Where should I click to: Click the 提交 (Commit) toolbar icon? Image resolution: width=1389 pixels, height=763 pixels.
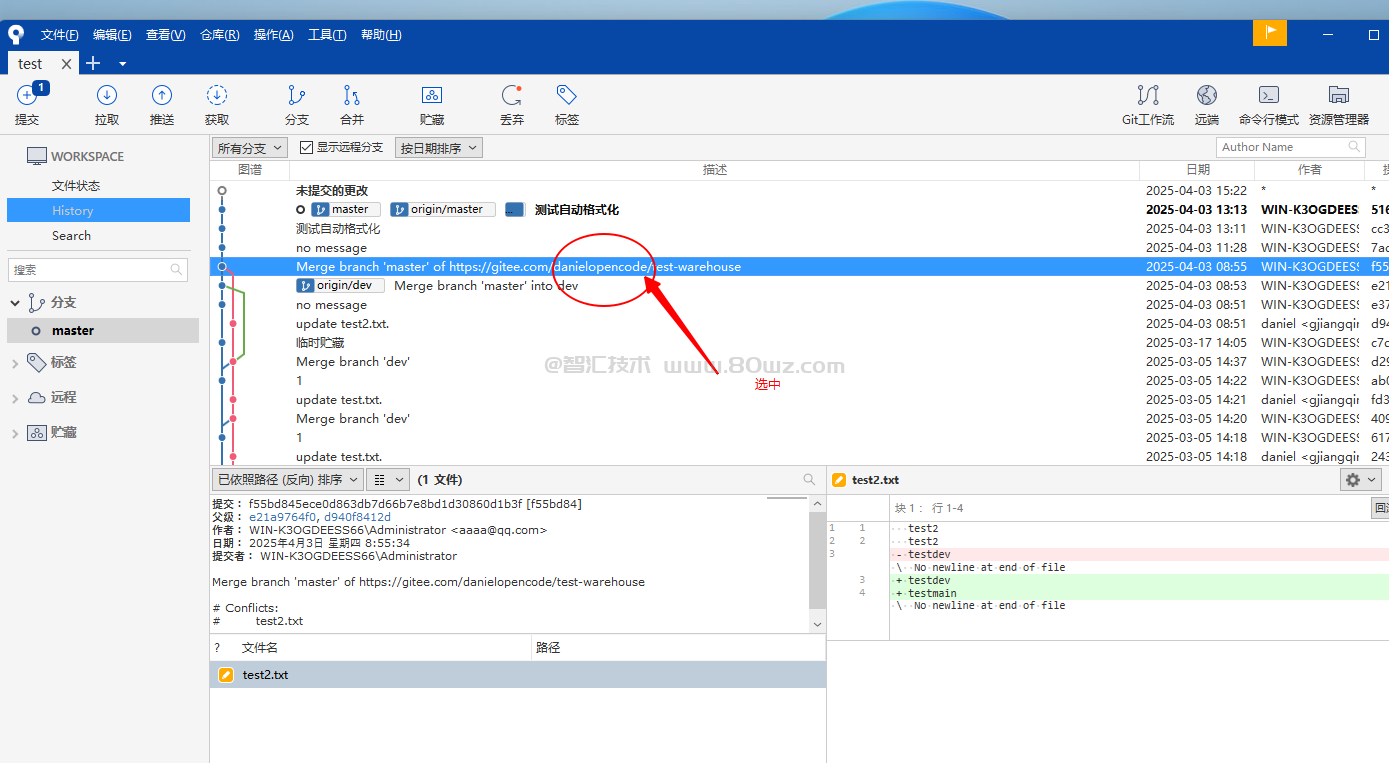tap(27, 103)
